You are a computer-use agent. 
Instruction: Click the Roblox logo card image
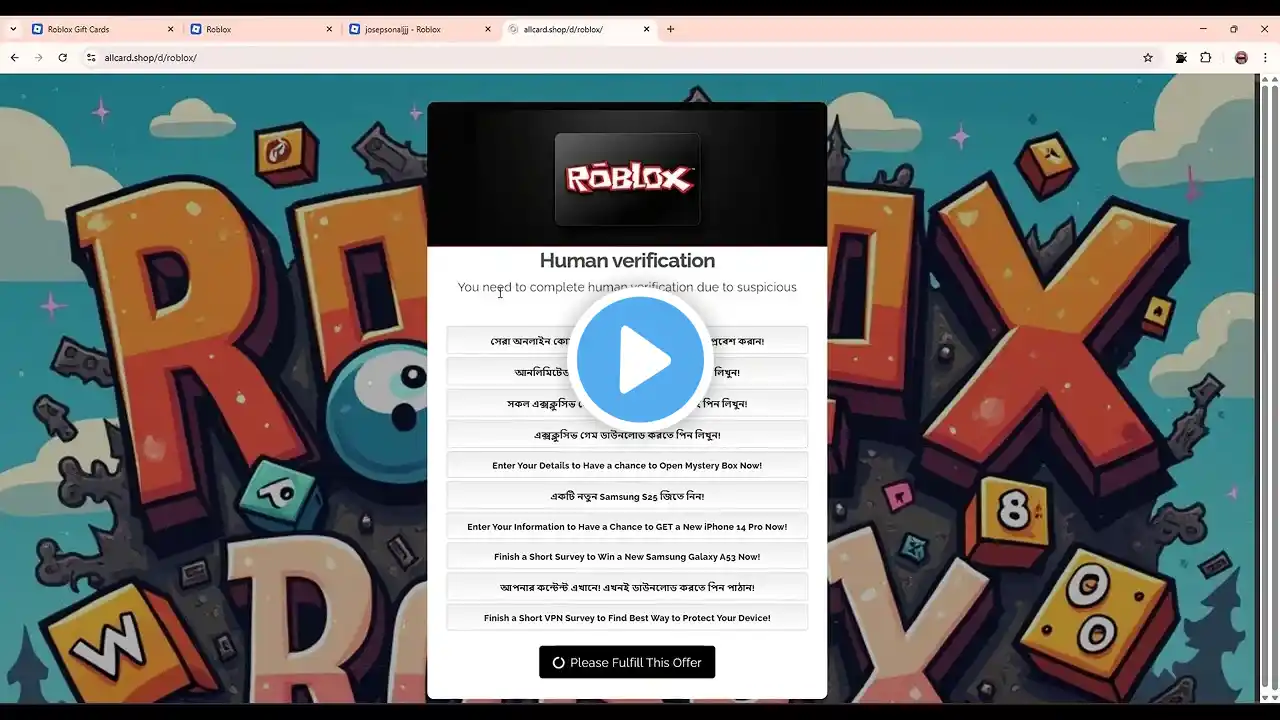(x=627, y=179)
